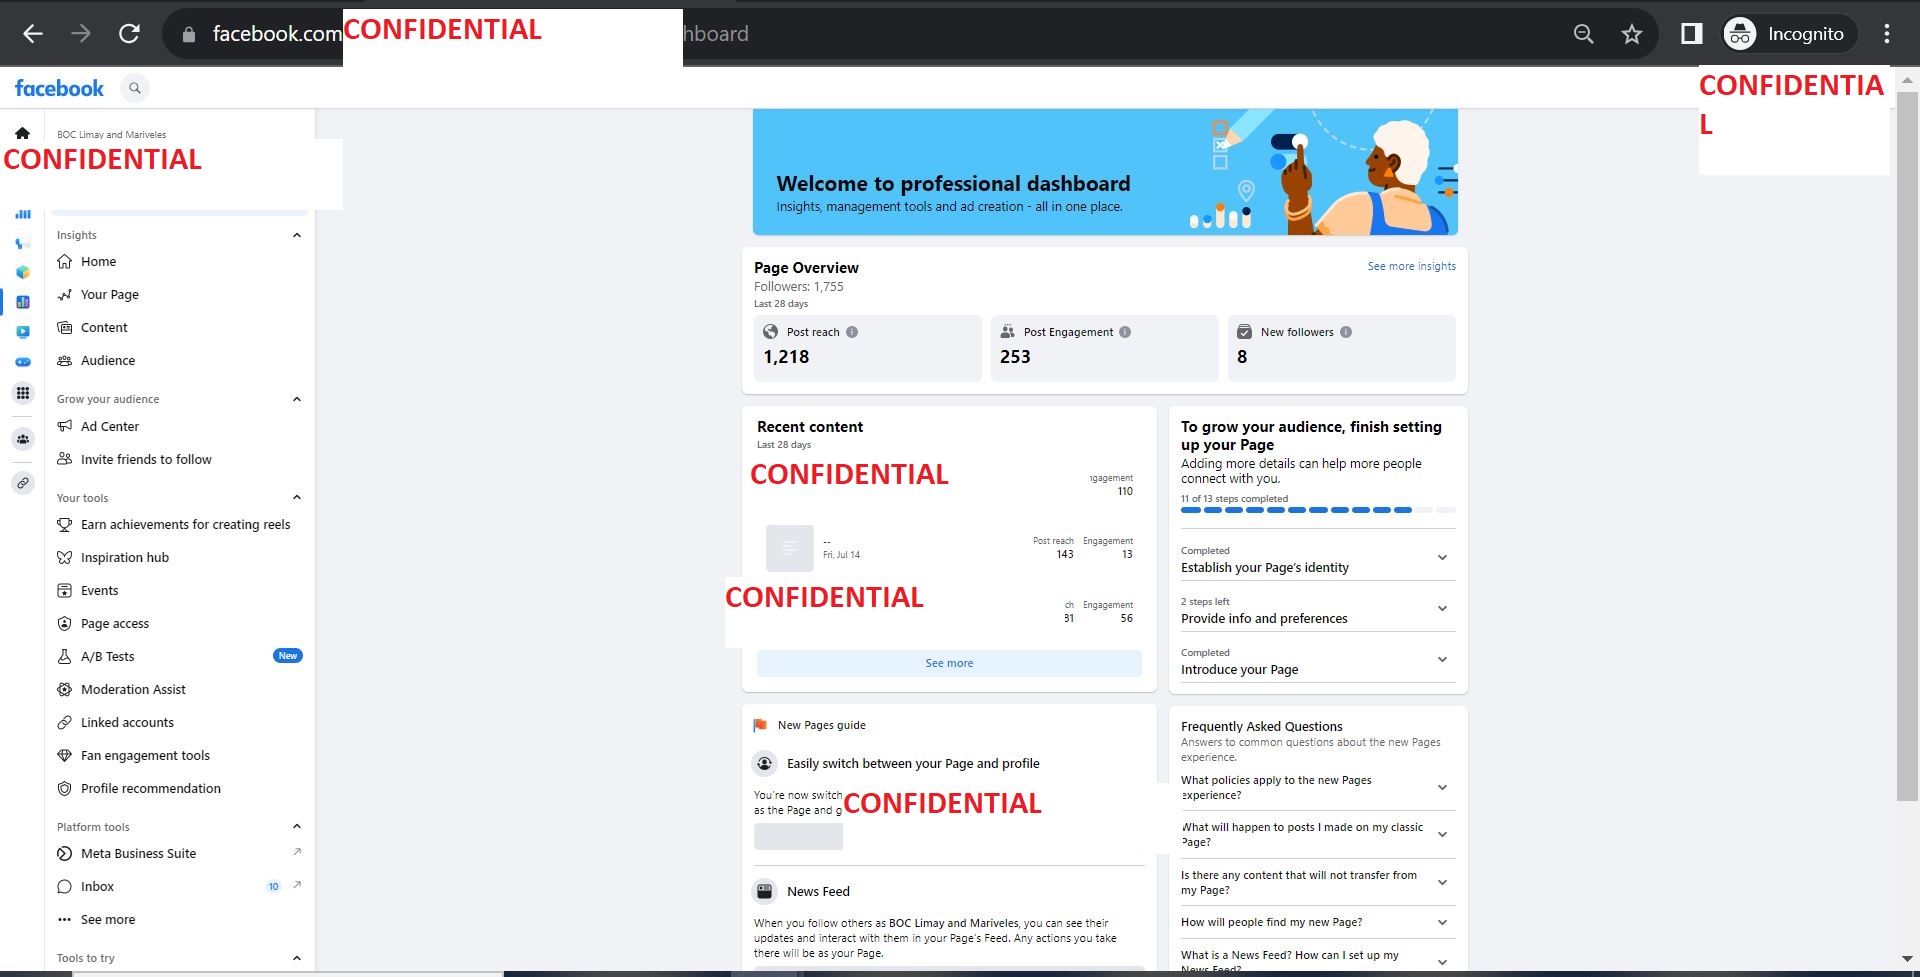
Task: Open the colorful cube icon in left rail
Action: pyautogui.click(x=23, y=272)
